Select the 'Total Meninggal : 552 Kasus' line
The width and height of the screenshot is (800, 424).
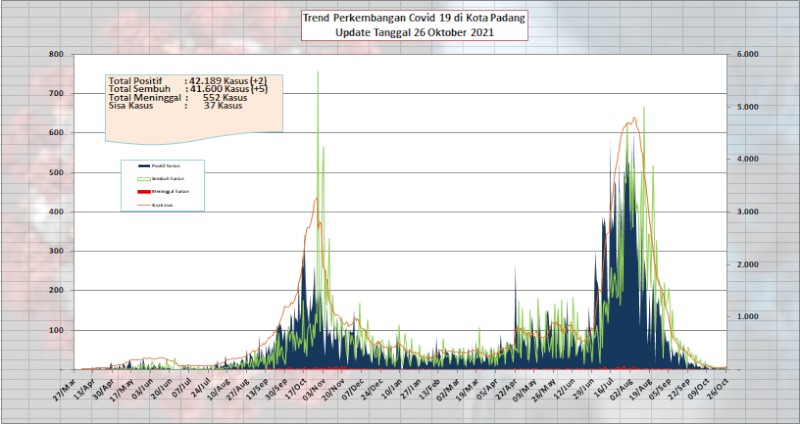point(178,97)
